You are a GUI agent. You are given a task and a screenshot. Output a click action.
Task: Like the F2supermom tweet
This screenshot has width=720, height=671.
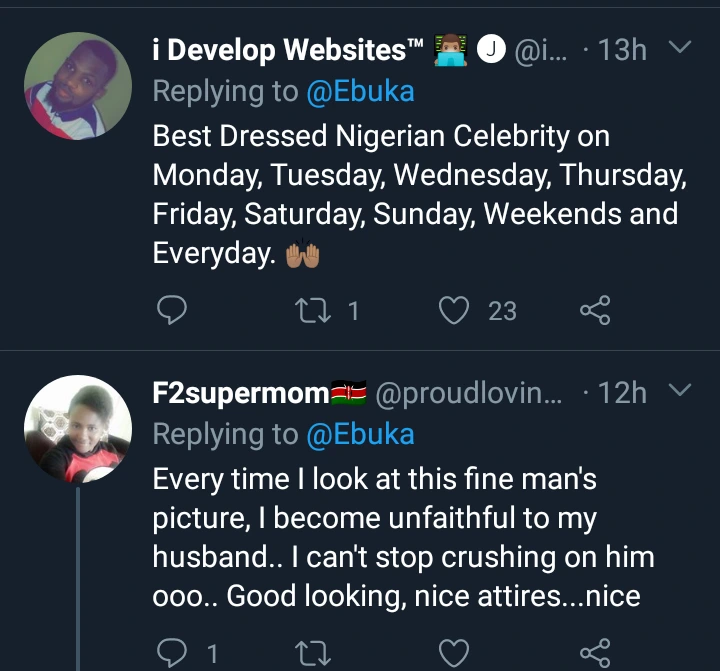(x=455, y=654)
